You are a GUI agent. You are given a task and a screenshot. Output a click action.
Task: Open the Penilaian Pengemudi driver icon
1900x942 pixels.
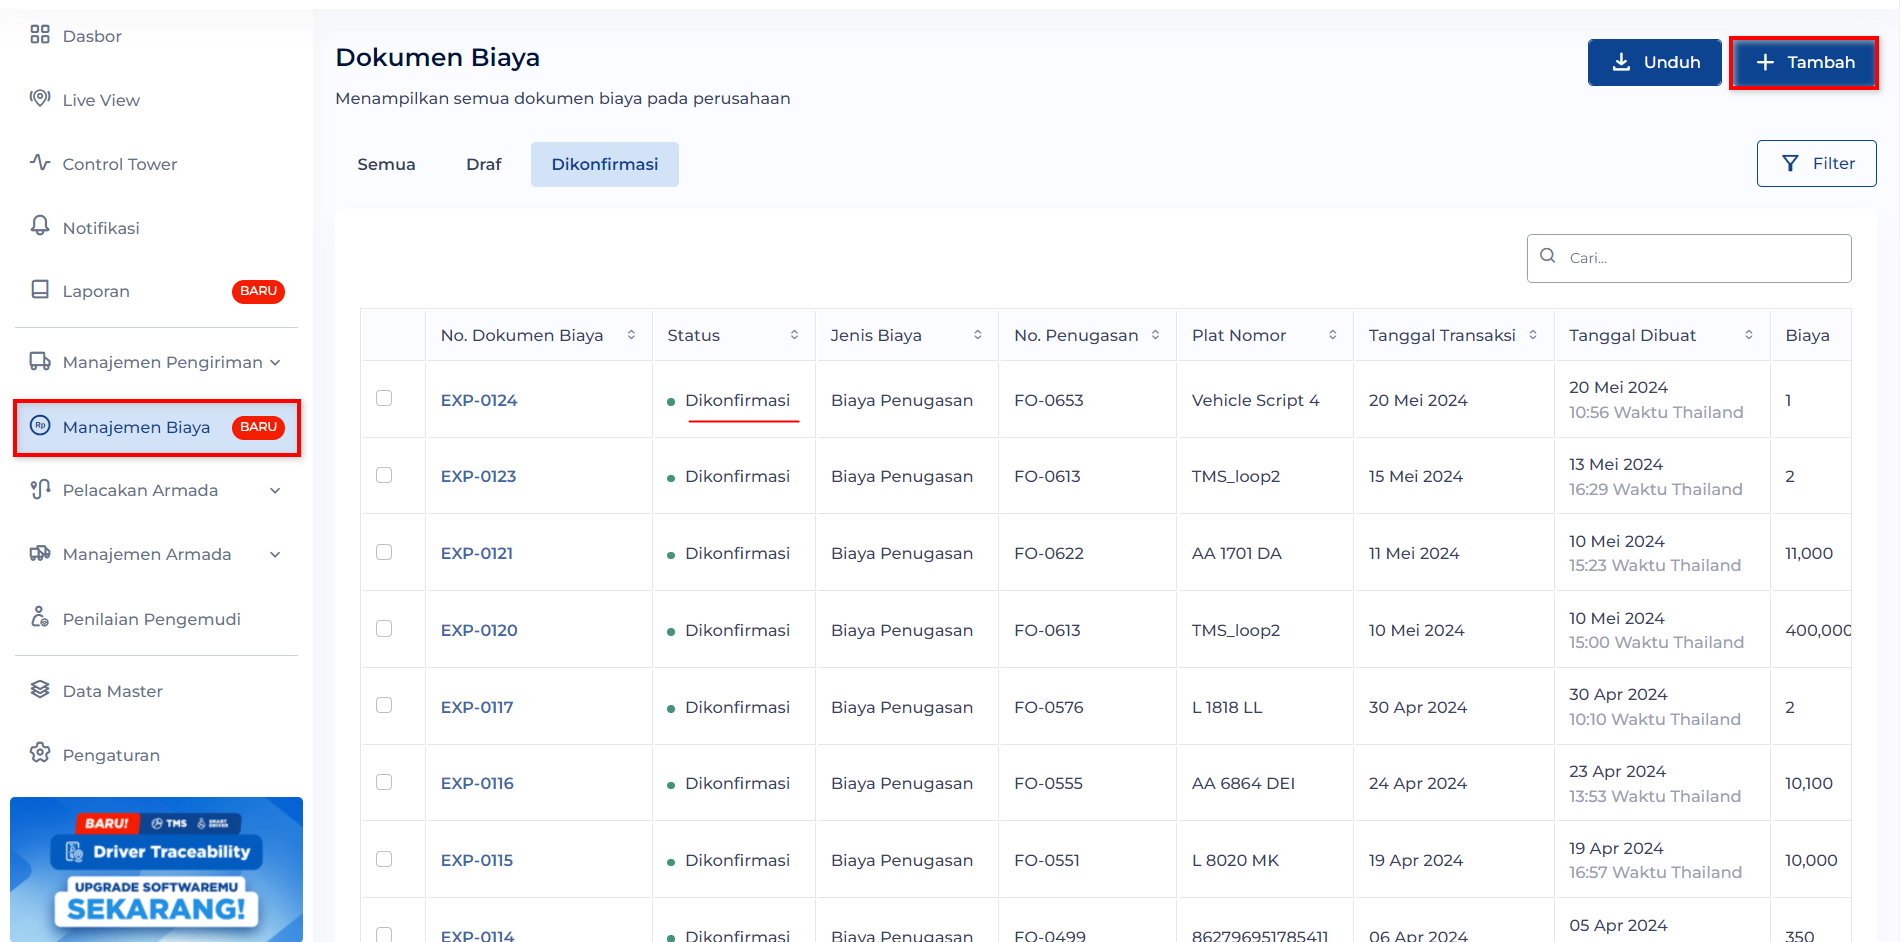pyautogui.click(x=40, y=617)
